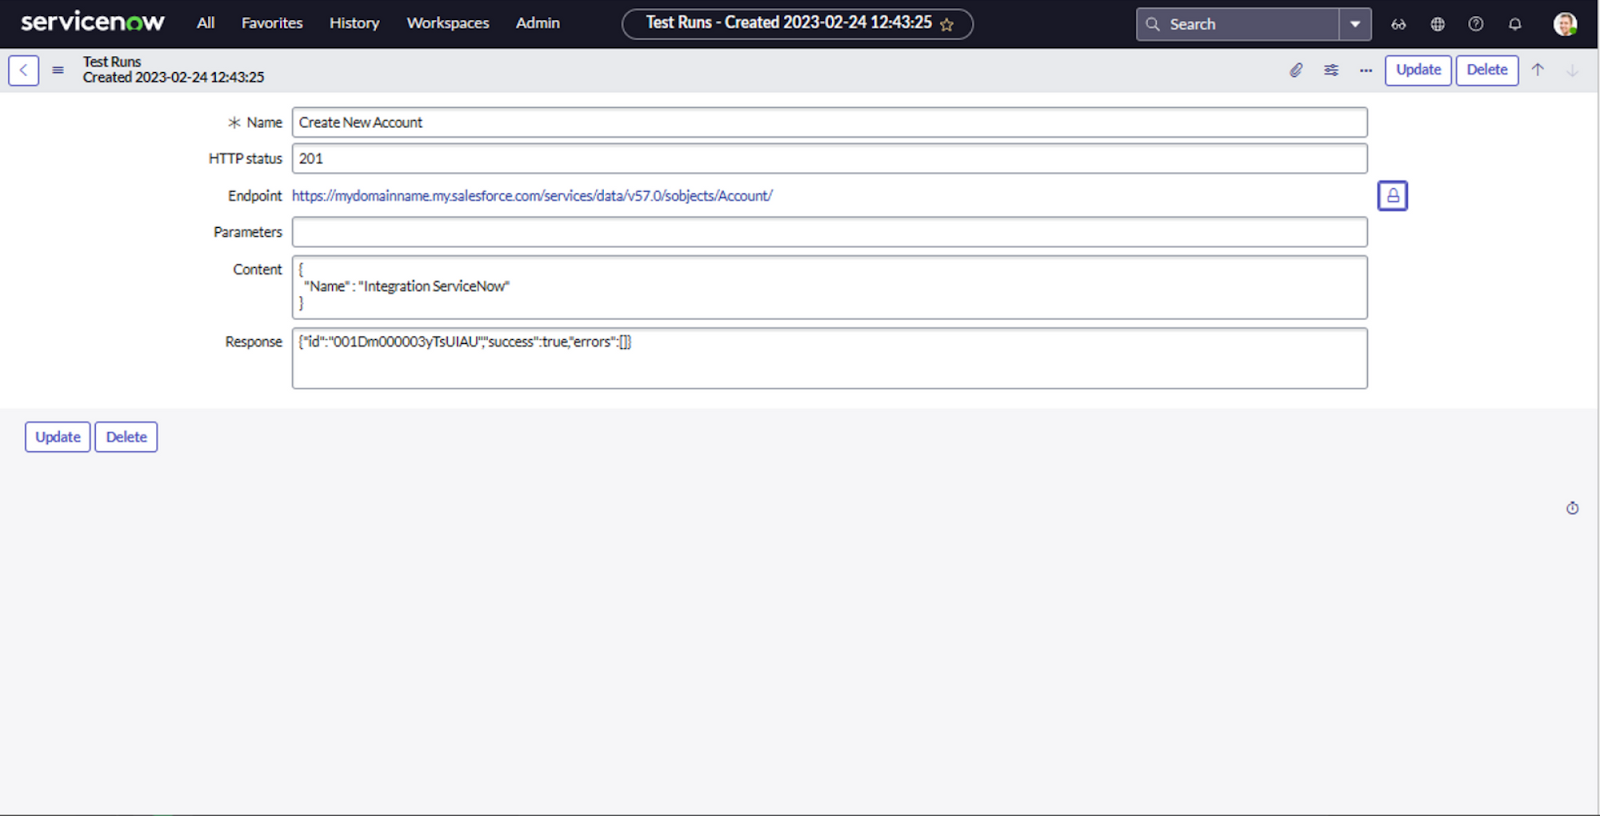1600x816 pixels.
Task: Open the Salesforce endpoint URL link
Action: 532,196
